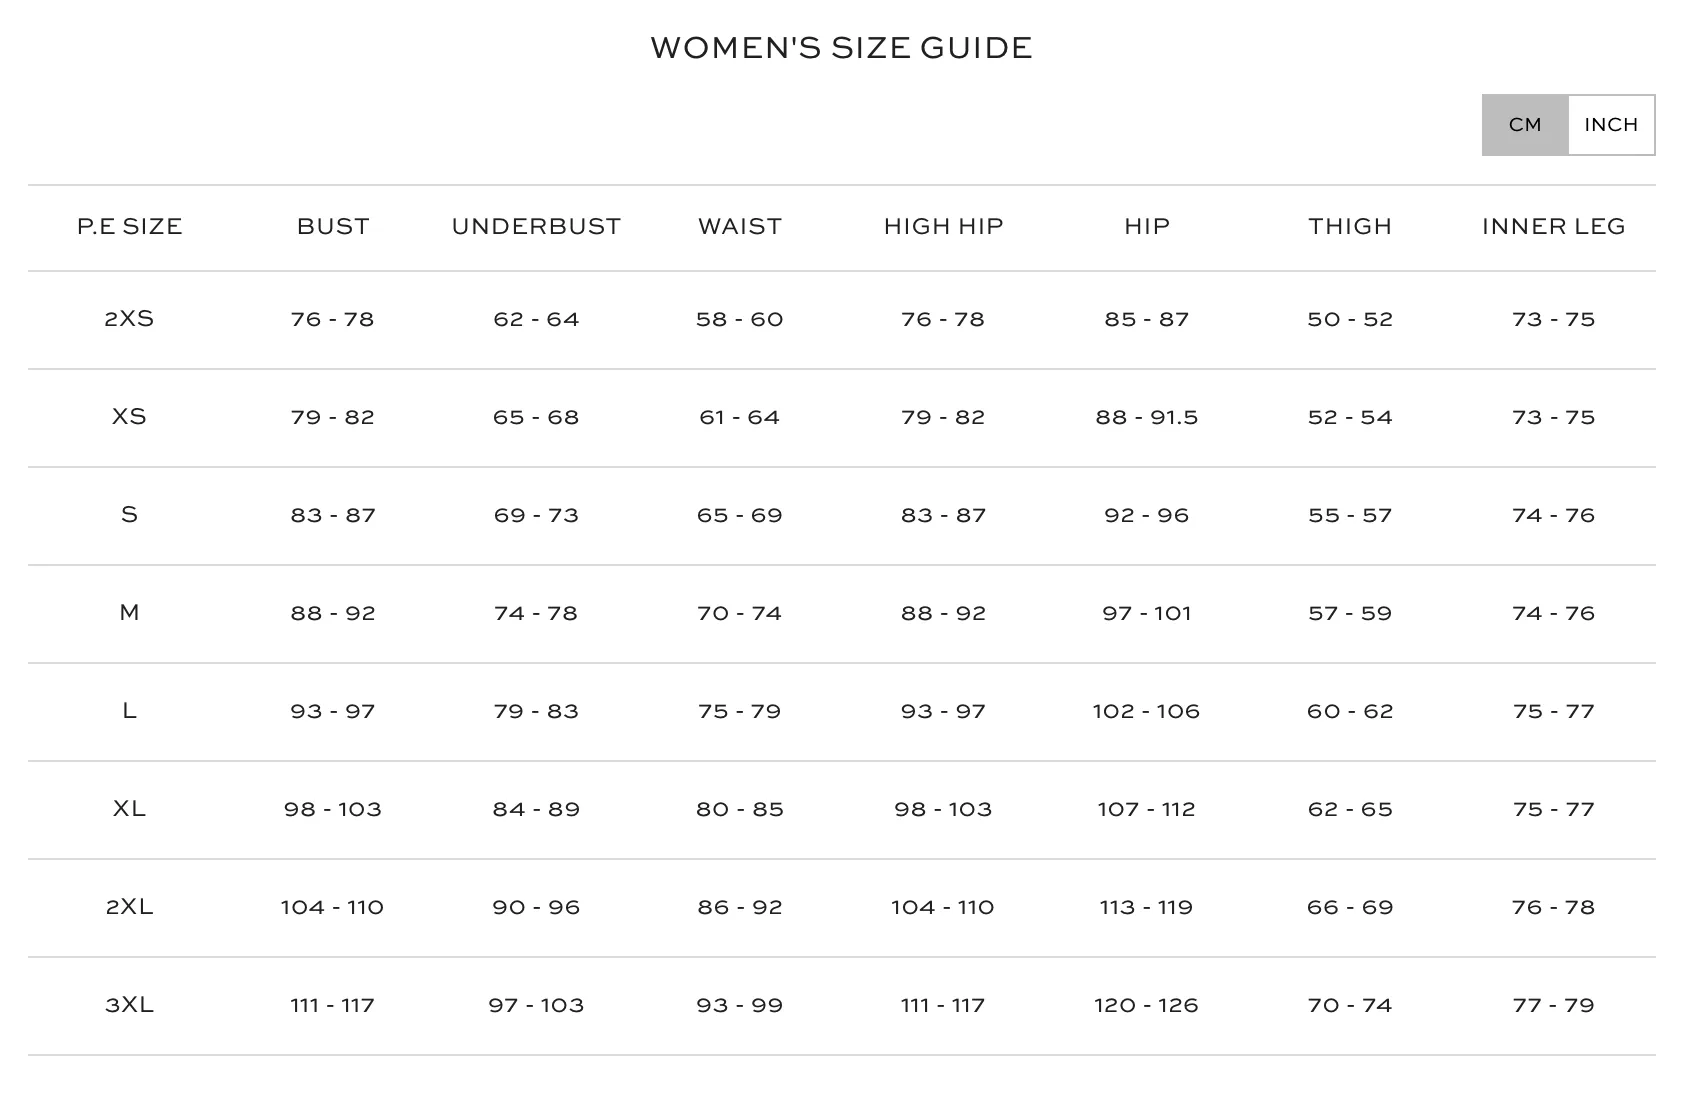Select the XS size row label

coord(129,417)
